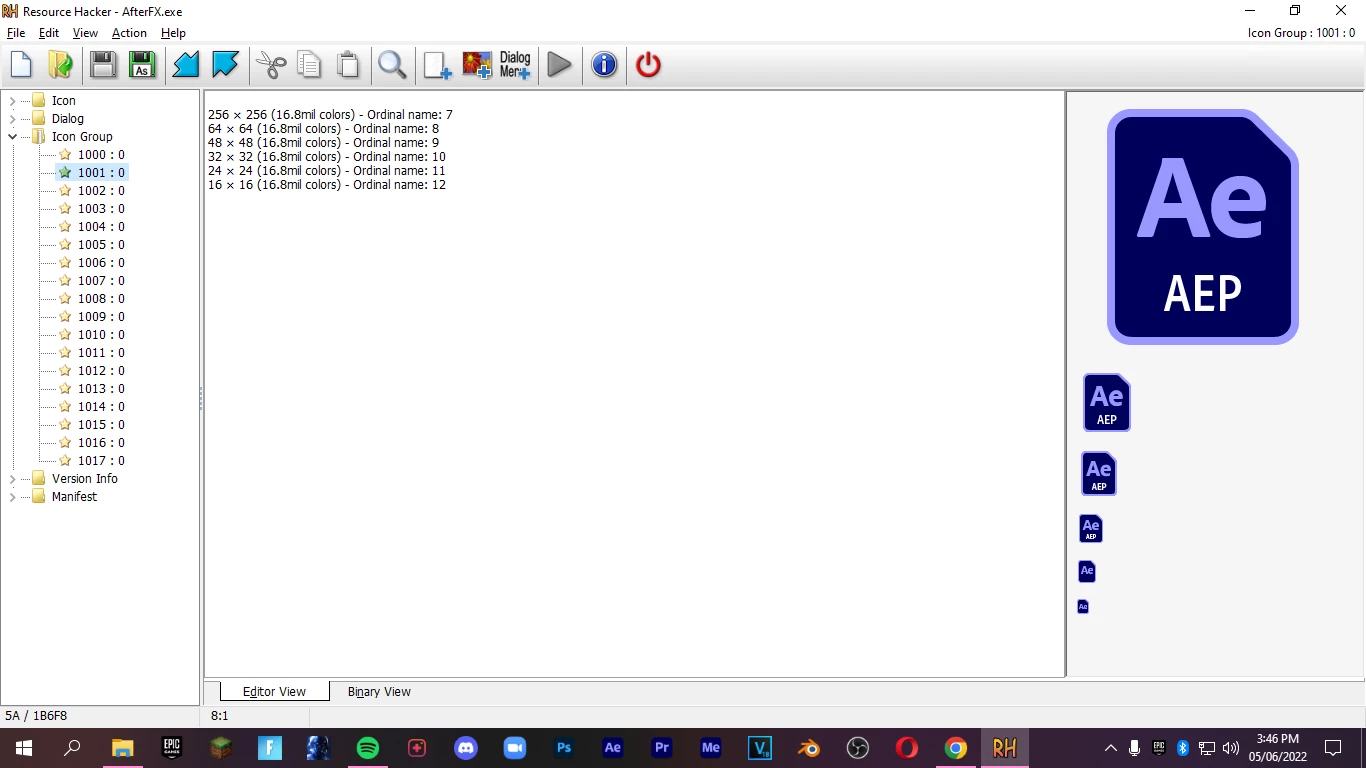The image size is (1366, 768).
Task: Click the red power exit icon
Action: 649,65
